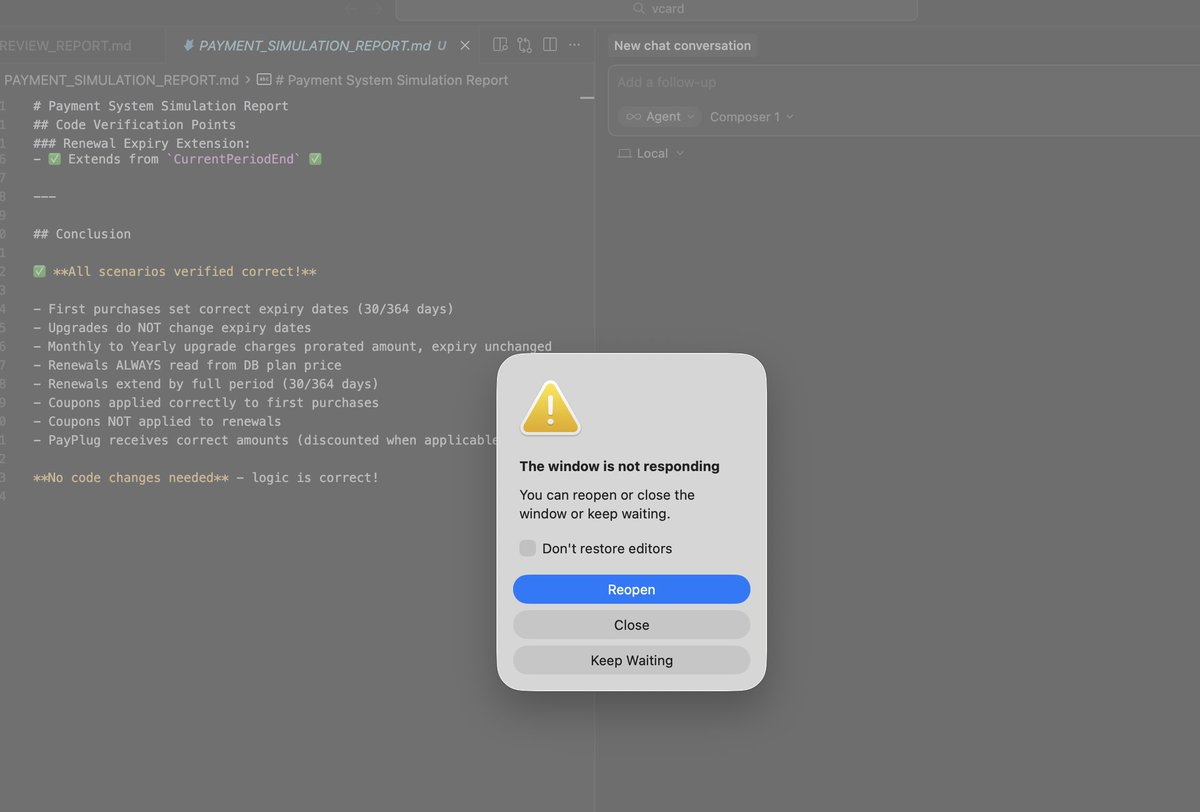Click the '## Code Verification Points' line
This screenshot has width=1200, height=812.
point(134,125)
